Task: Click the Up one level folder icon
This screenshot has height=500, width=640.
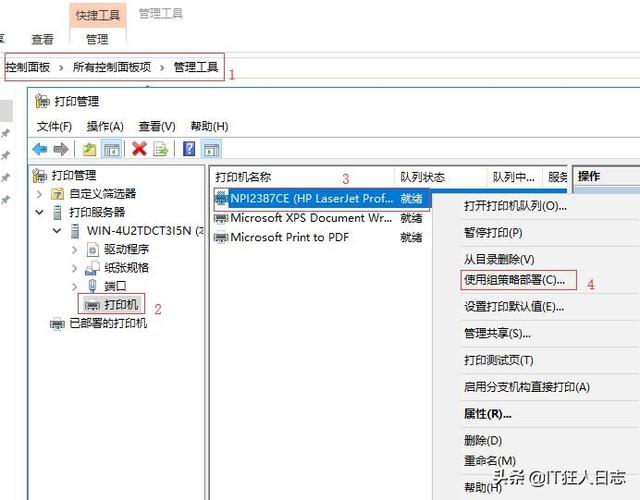Action: [90, 149]
